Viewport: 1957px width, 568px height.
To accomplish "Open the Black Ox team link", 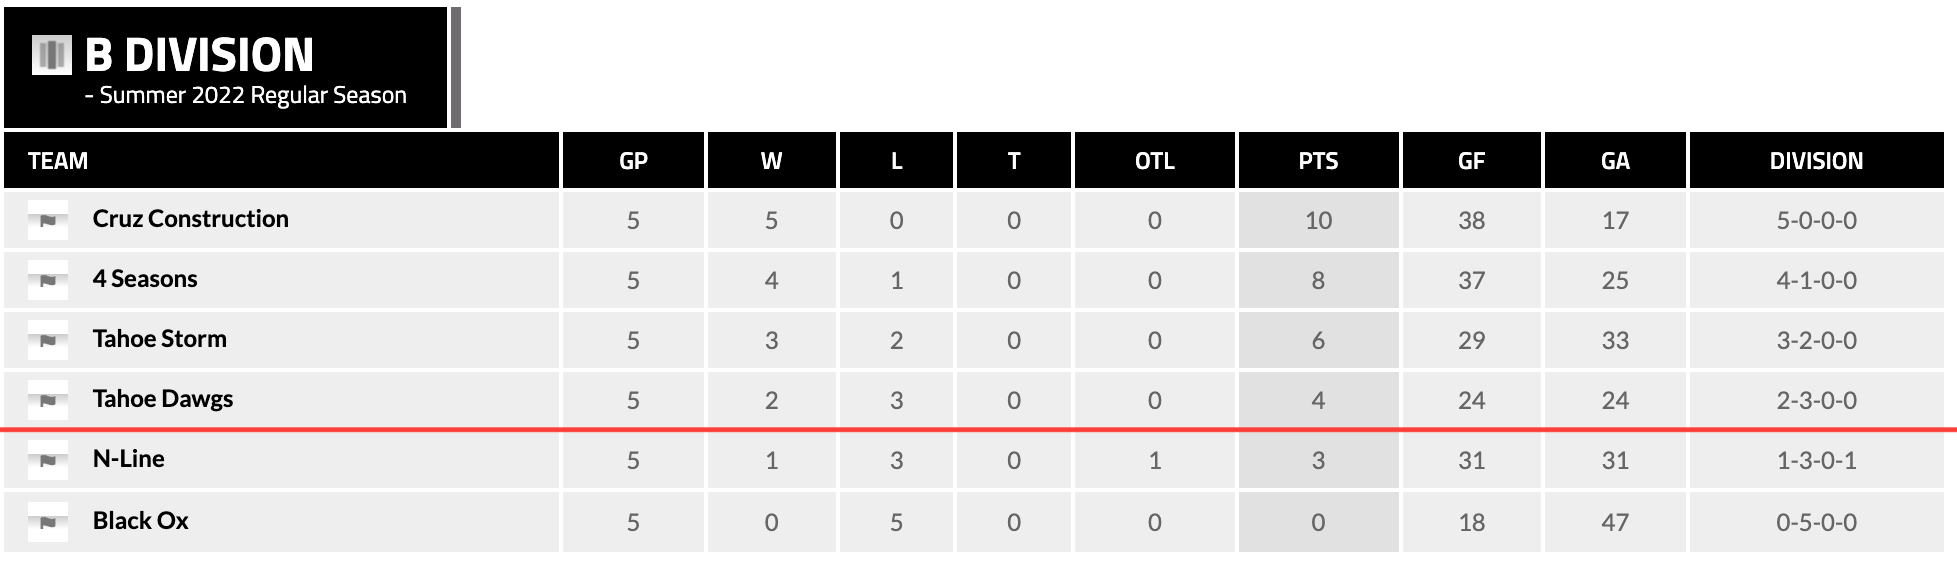I will tap(140, 521).
